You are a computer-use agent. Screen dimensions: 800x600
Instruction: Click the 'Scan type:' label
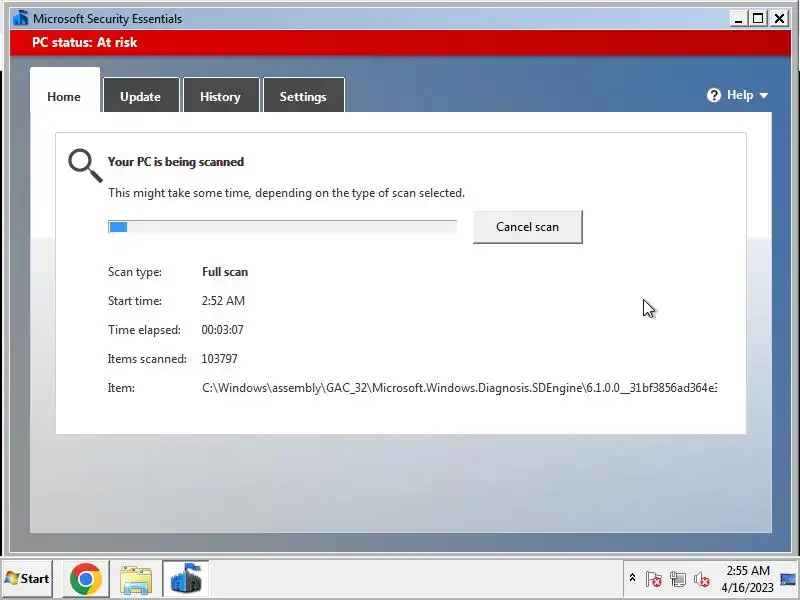[x=135, y=272]
